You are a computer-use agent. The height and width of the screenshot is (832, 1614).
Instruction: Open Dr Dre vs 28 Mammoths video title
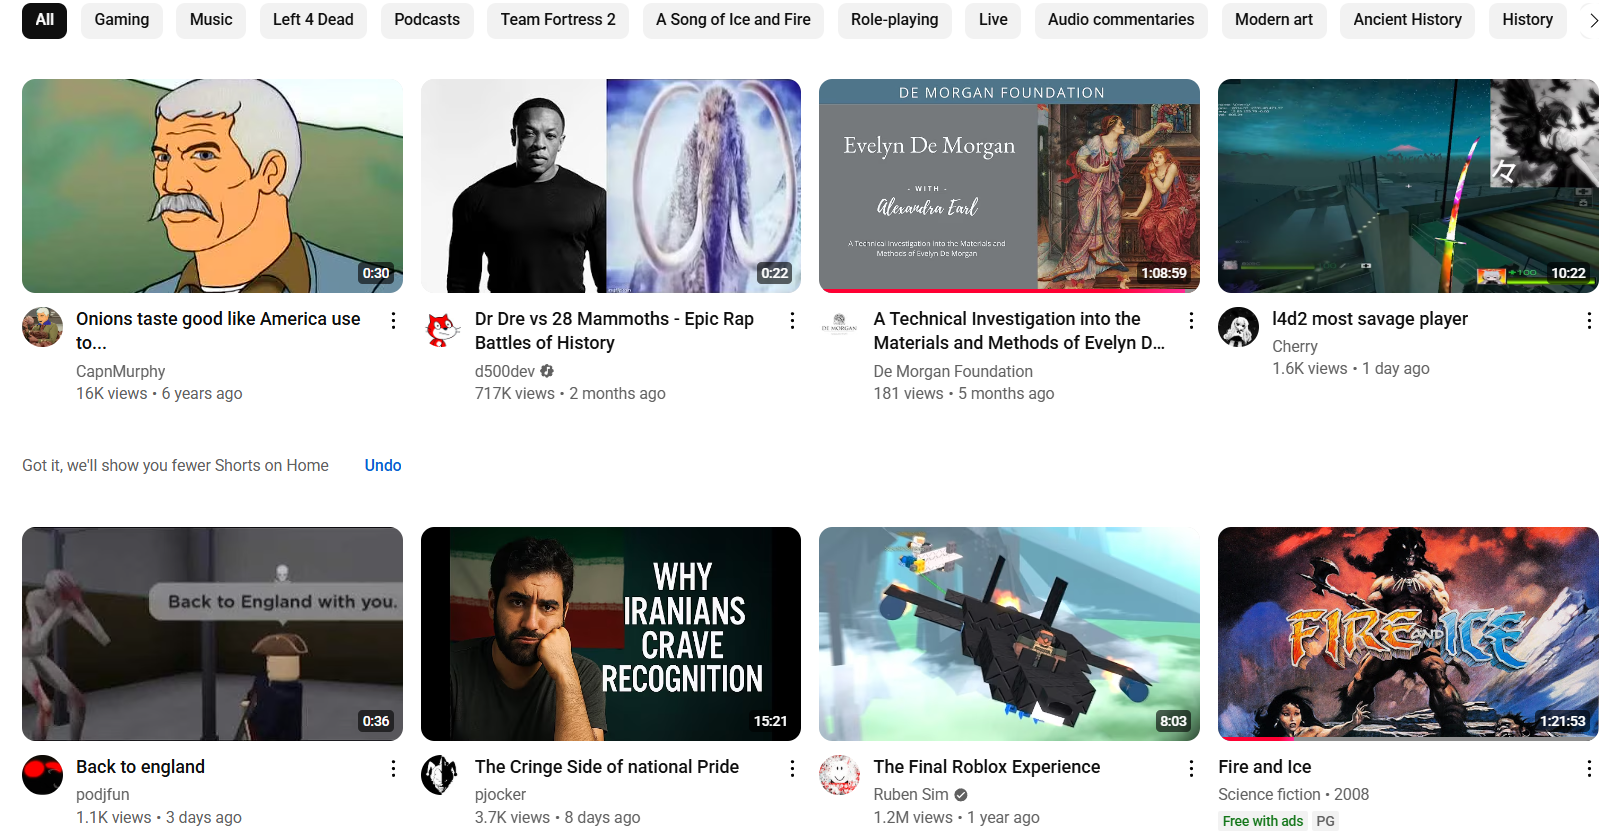[614, 331]
